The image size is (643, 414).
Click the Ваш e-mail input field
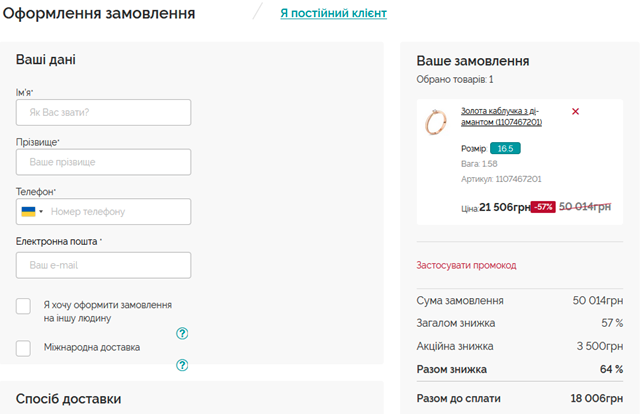pos(103,265)
